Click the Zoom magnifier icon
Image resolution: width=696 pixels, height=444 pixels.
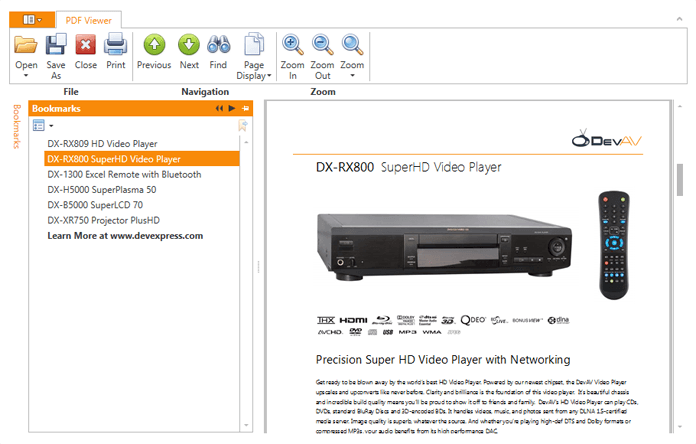click(352, 44)
